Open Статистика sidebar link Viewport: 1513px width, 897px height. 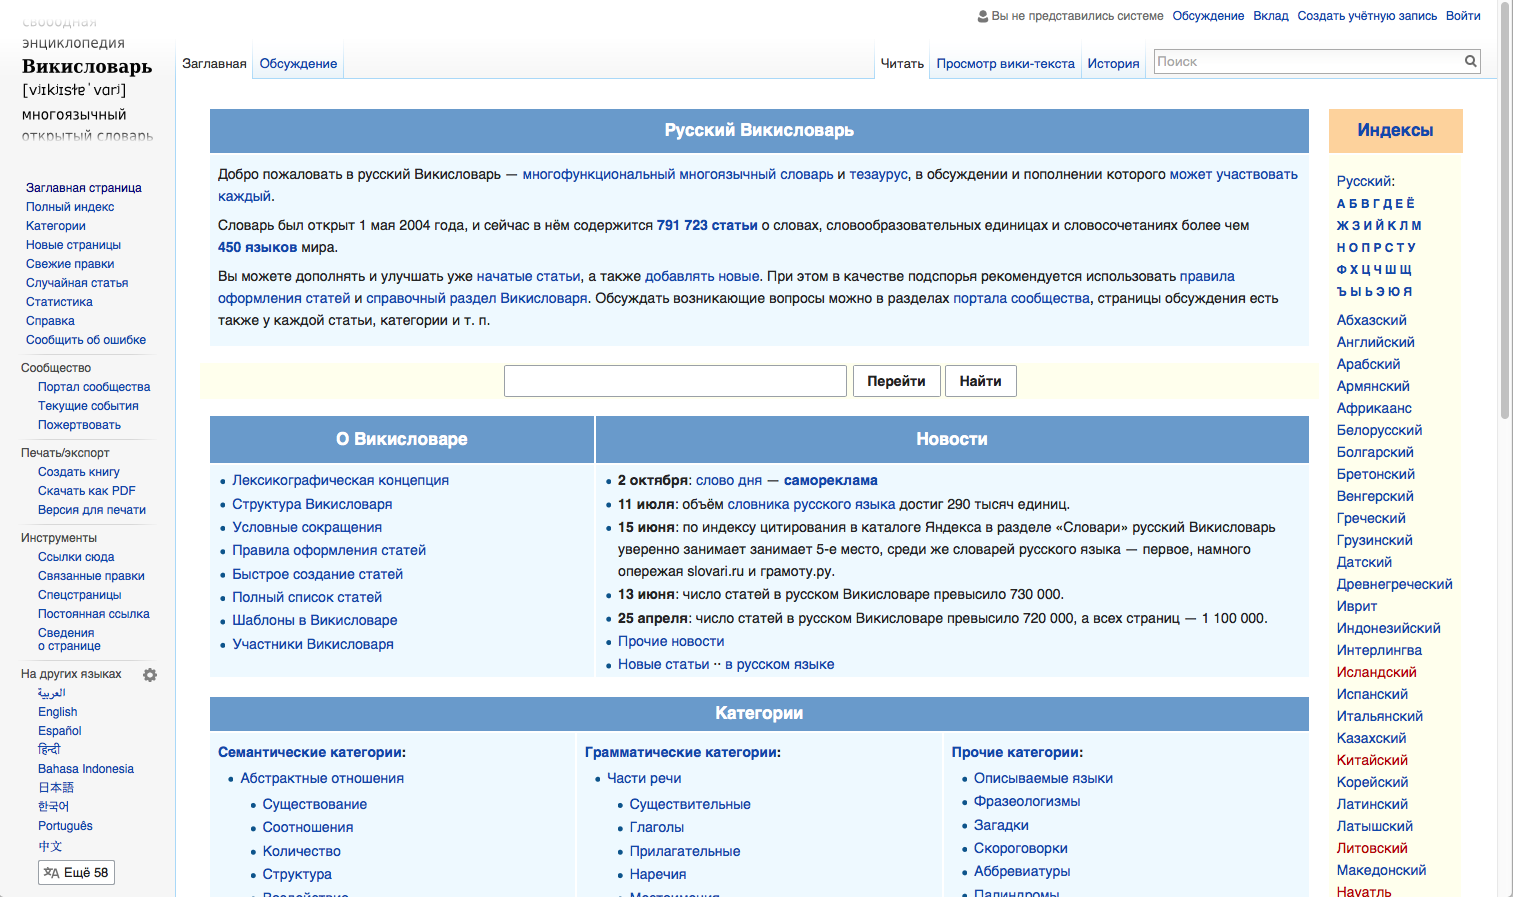(59, 302)
